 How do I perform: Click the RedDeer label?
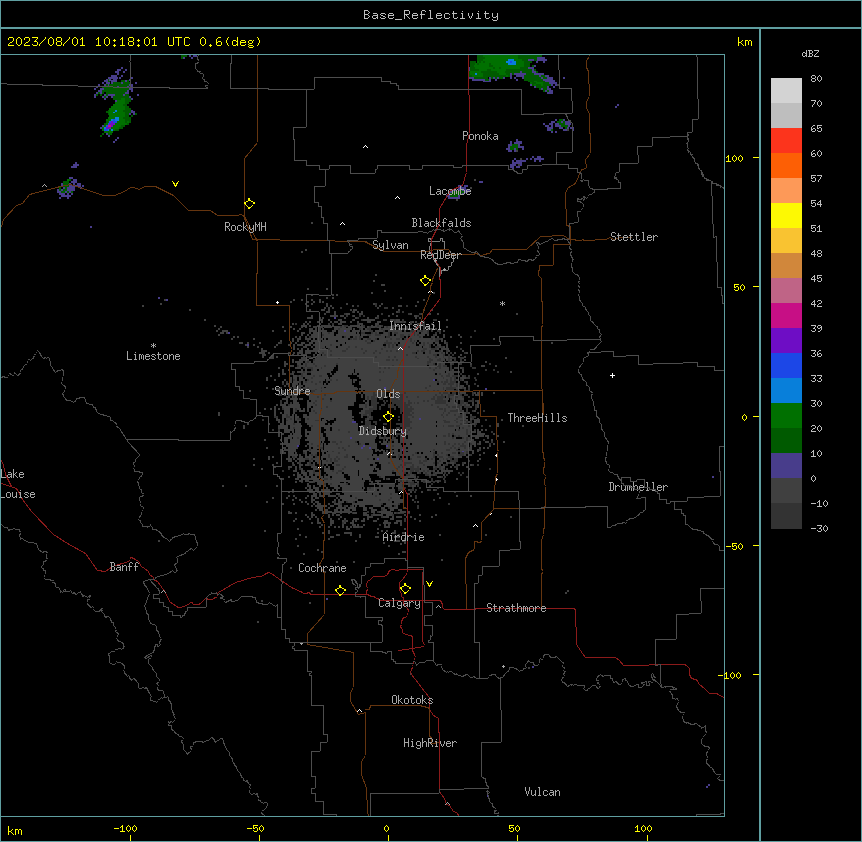coord(440,255)
